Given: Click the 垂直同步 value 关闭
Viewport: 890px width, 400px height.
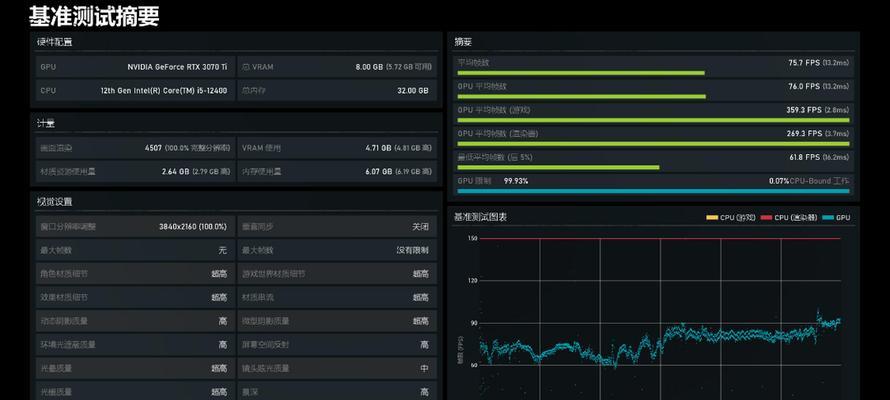Looking at the screenshot, I should point(421,227).
